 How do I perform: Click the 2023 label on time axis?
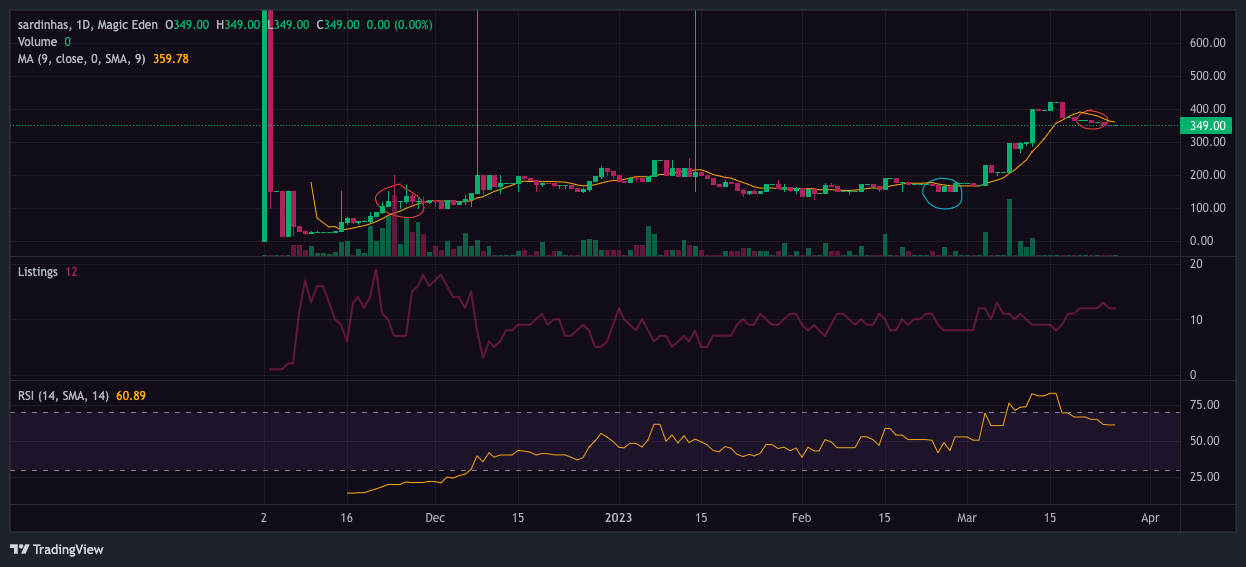pos(618,518)
